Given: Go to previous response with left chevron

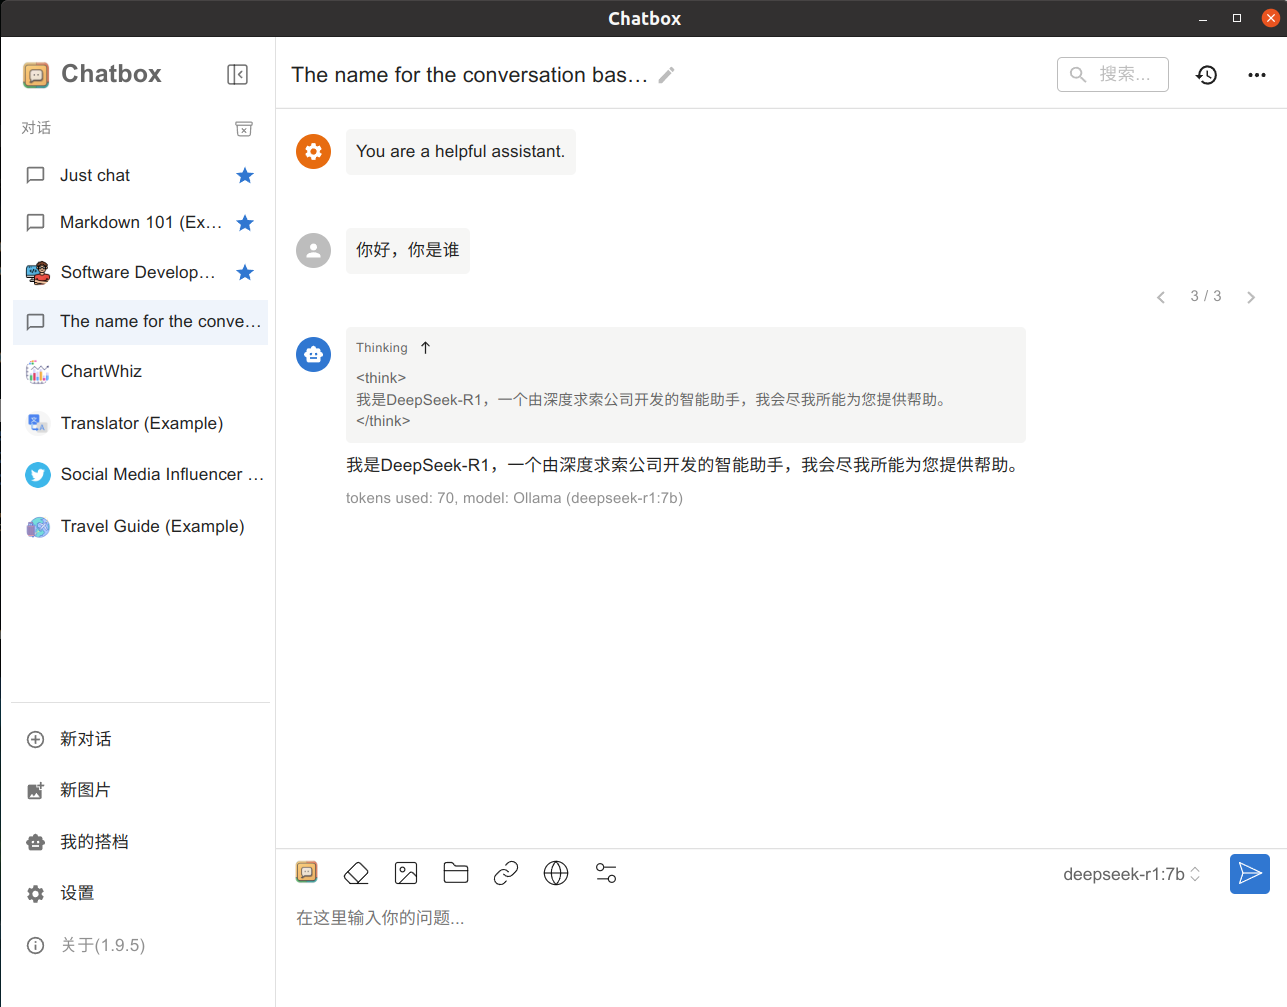Looking at the screenshot, I should click(1161, 297).
